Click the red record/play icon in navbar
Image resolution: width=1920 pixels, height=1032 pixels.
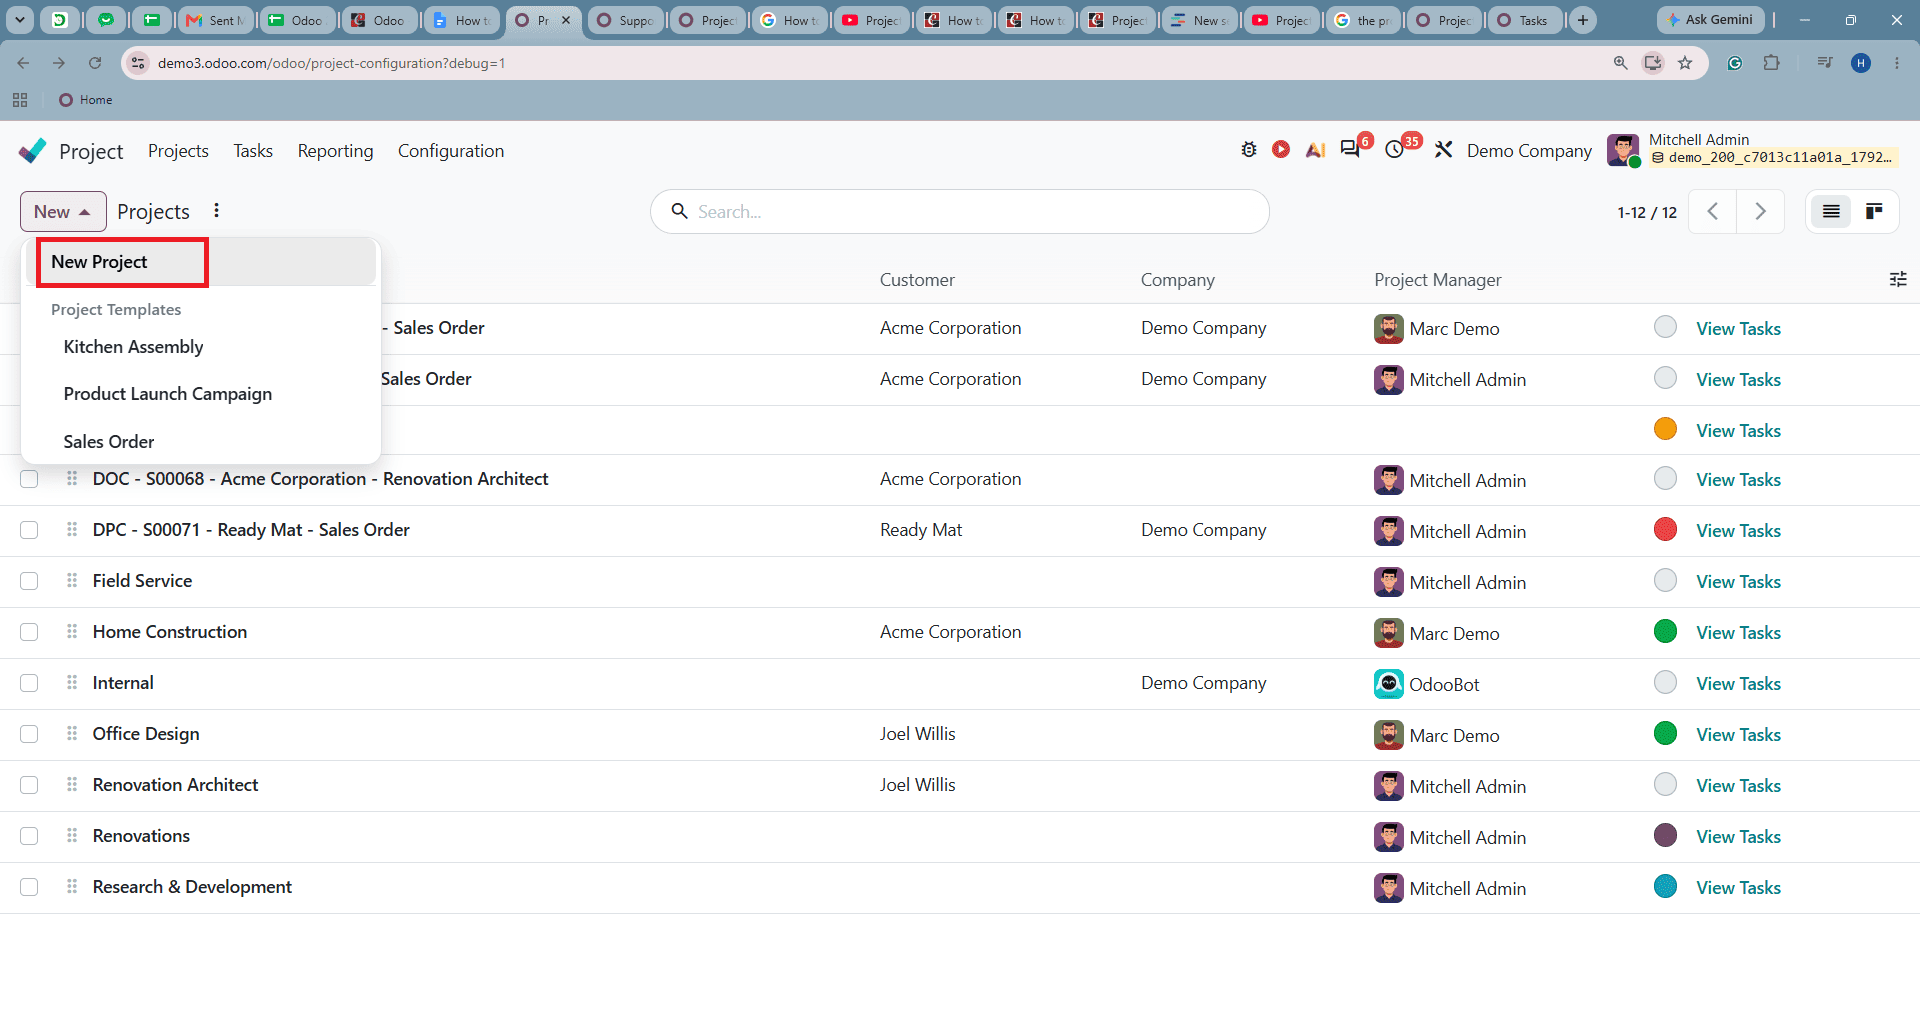1281,150
